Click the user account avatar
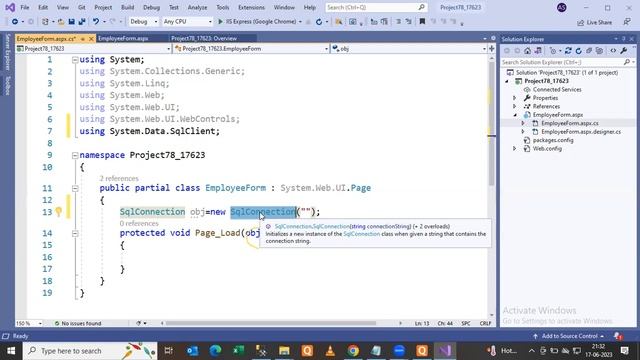640x360 pixels. [x=562, y=7]
